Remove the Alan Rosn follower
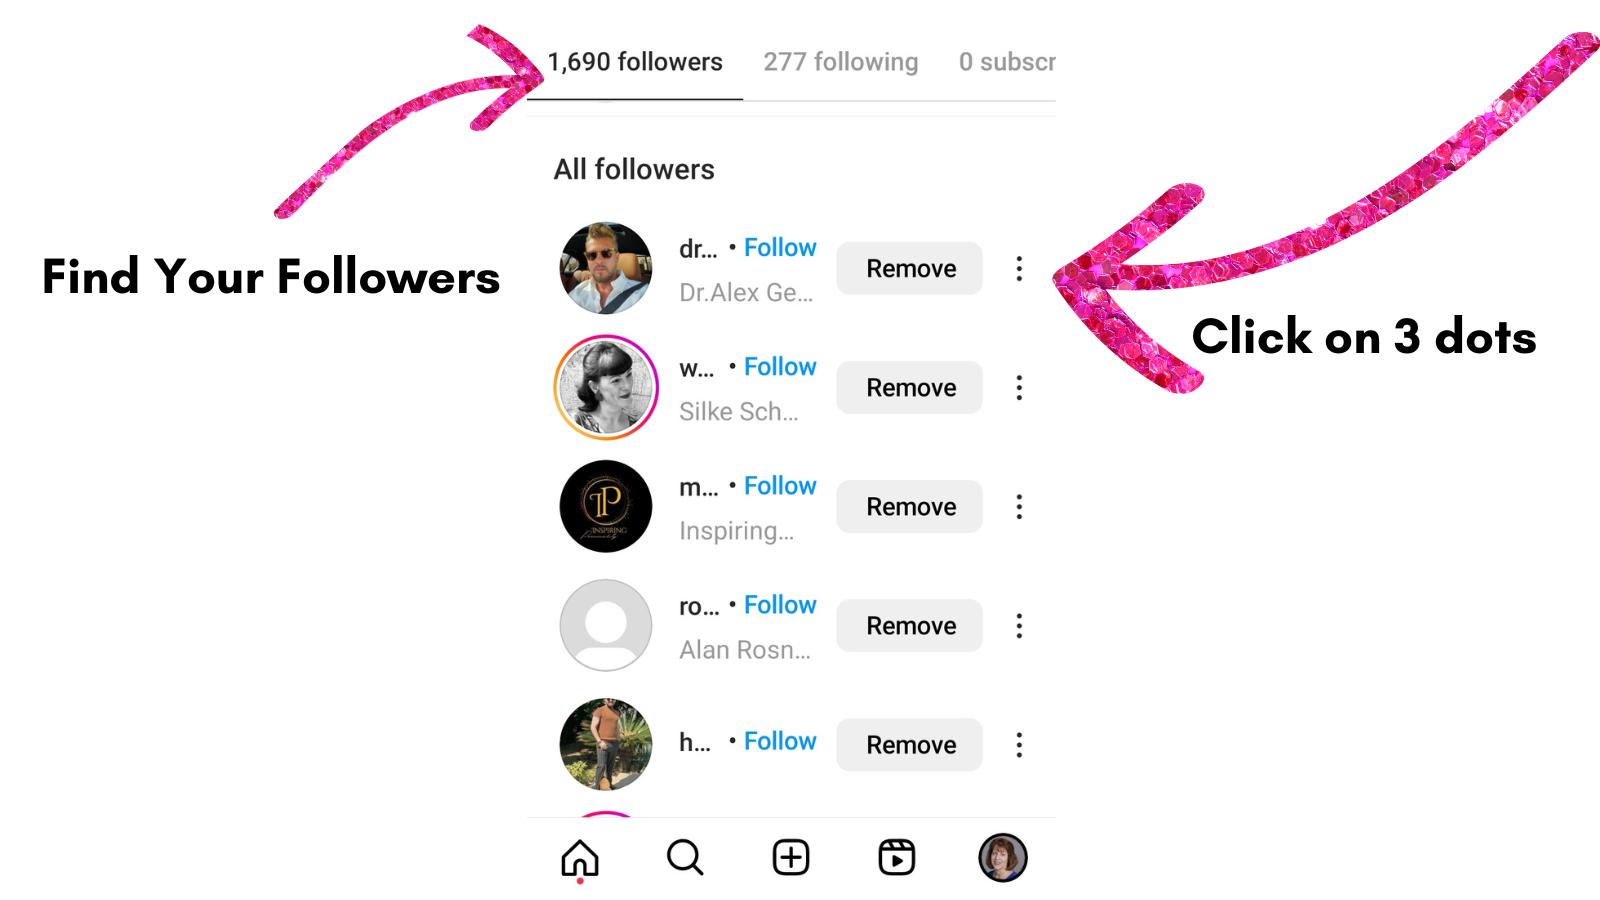1600x900 pixels. click(910, 626)
